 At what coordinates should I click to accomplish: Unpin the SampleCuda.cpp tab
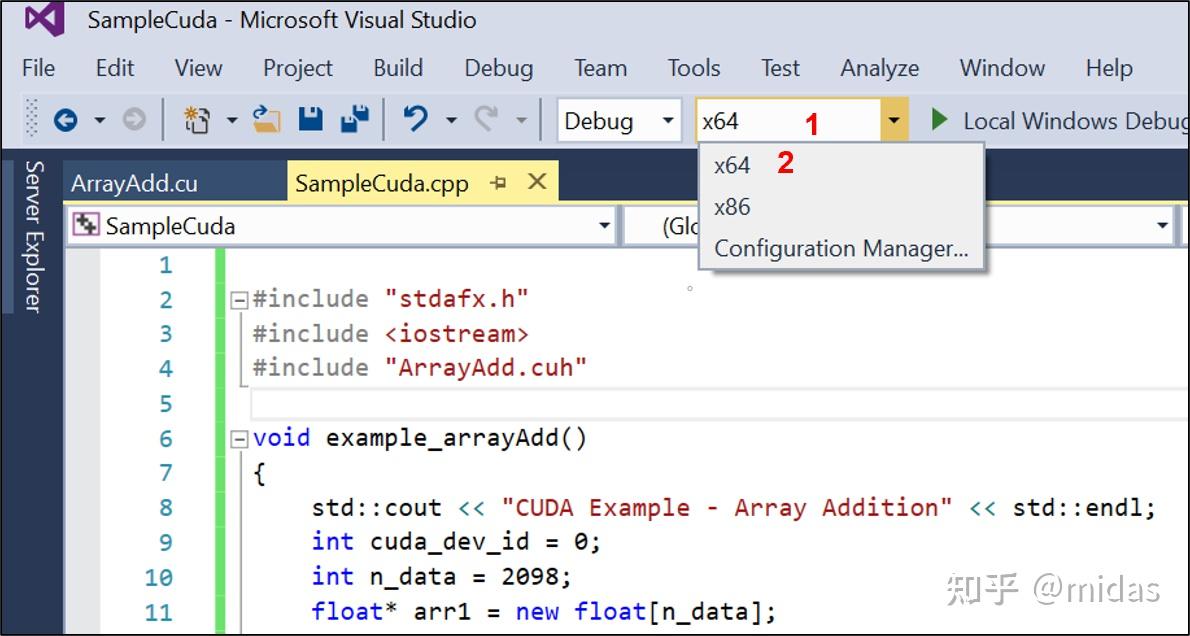tap(500, 182)
